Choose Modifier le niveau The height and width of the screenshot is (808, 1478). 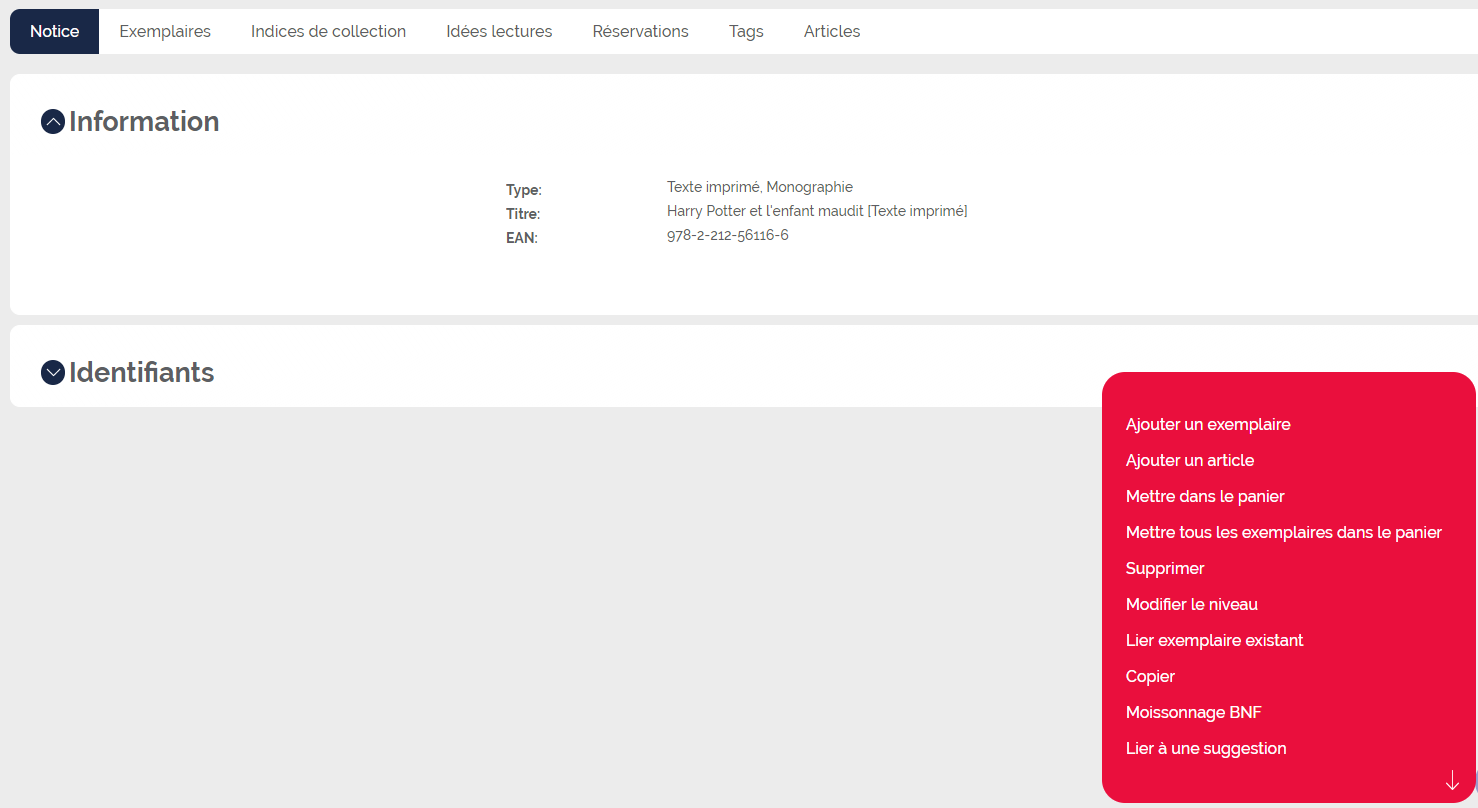click(1192, 604)
